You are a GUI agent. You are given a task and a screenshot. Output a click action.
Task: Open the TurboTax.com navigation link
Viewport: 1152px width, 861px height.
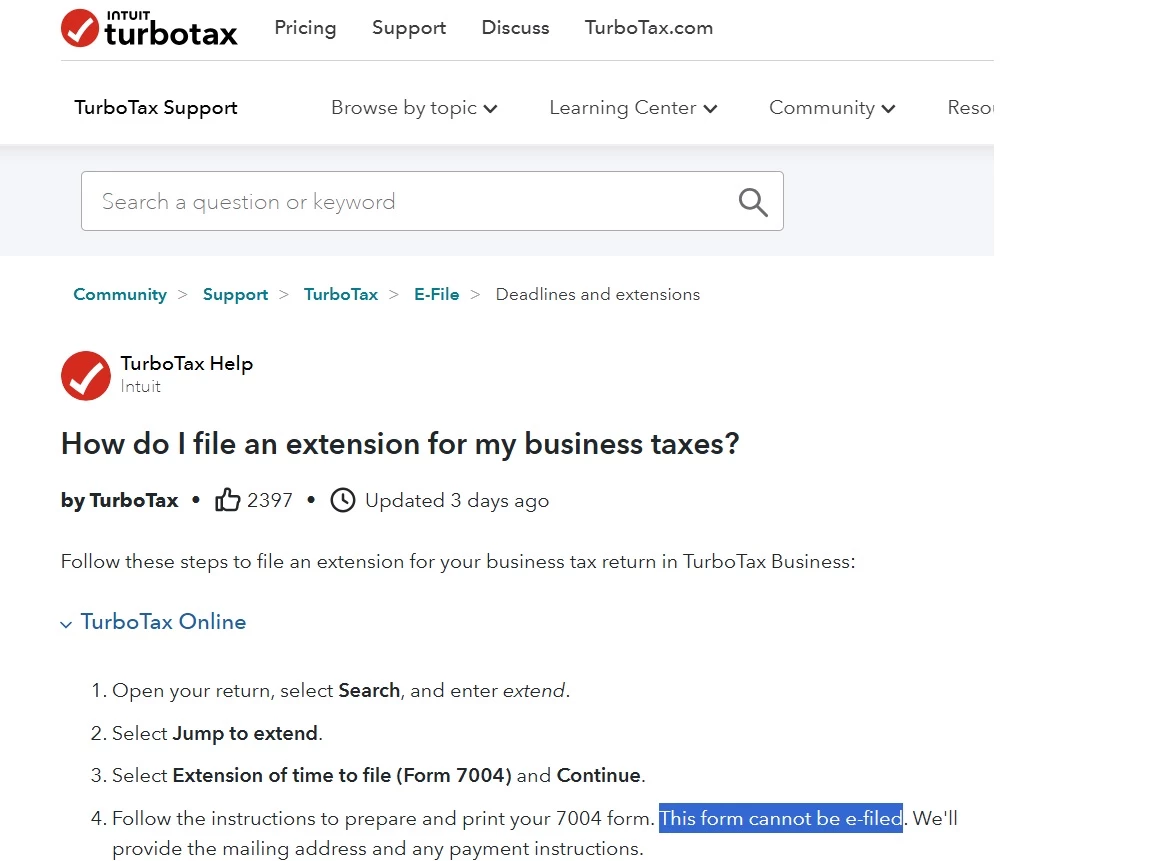(649, 28)
